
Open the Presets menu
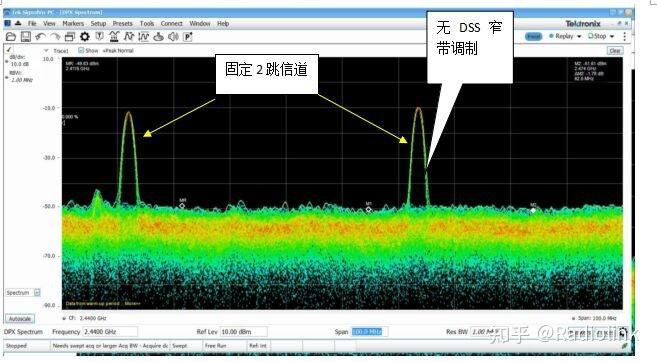[123, 23]
